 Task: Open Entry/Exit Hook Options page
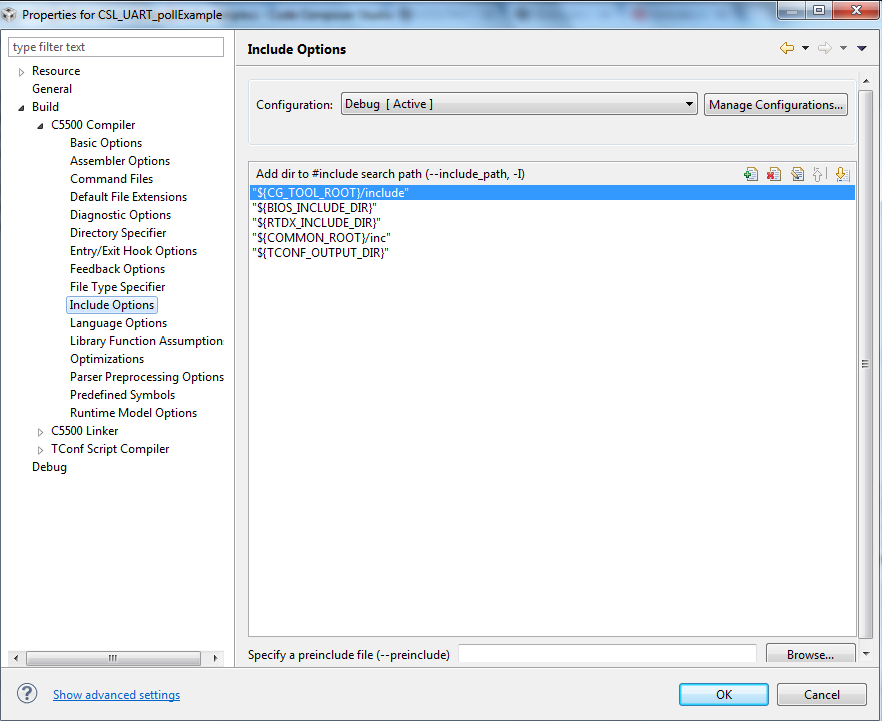click(133, 251)
